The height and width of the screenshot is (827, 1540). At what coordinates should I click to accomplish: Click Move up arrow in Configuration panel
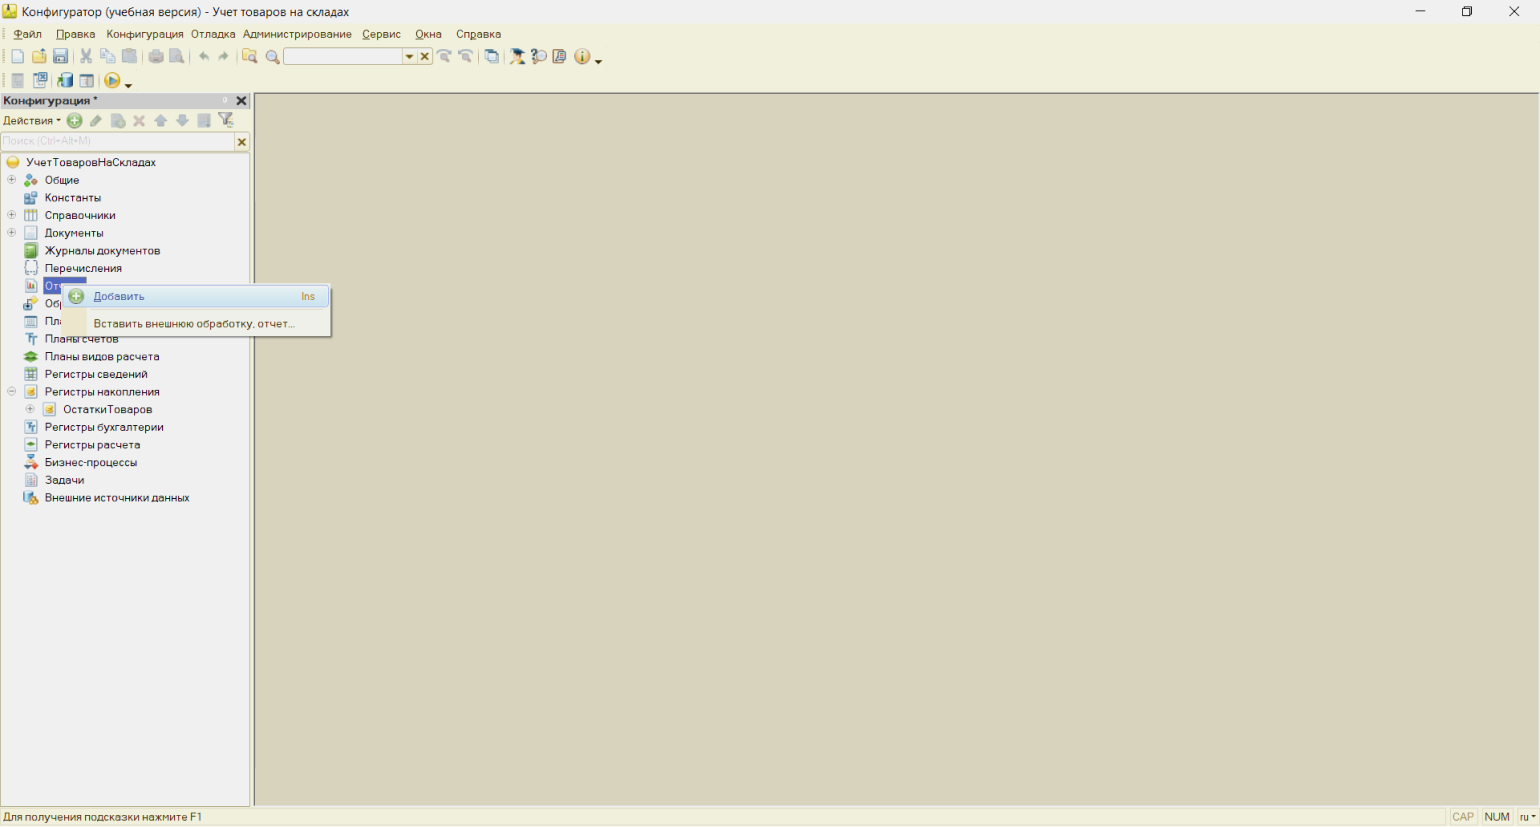(161, 121)
